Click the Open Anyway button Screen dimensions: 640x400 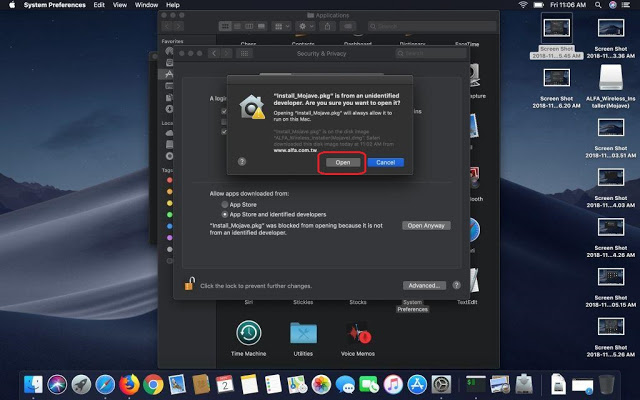click(x=426, y=226)
